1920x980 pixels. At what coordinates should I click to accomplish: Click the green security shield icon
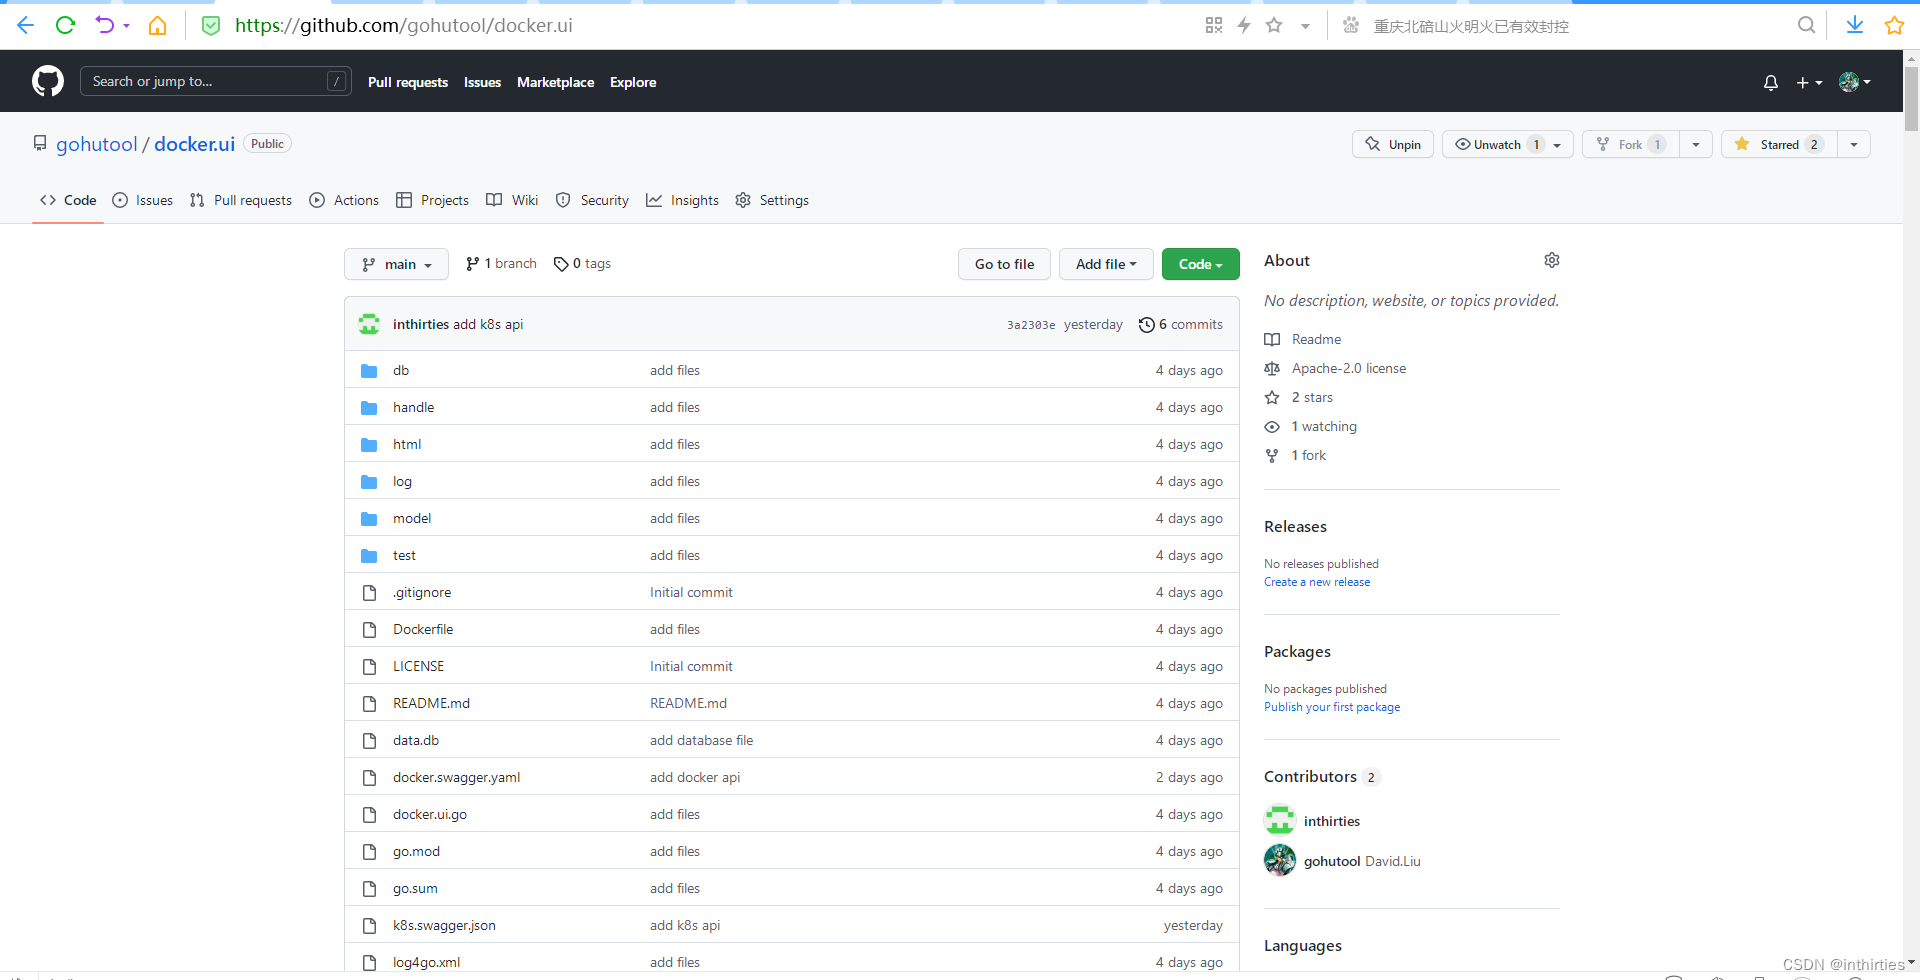(211, 25)
